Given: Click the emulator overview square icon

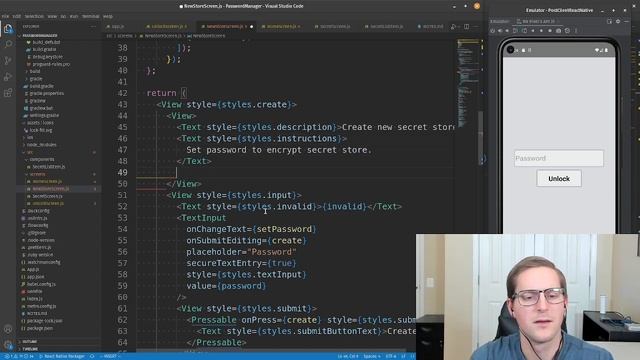Looking at the screenshot, I should [550, 31].
